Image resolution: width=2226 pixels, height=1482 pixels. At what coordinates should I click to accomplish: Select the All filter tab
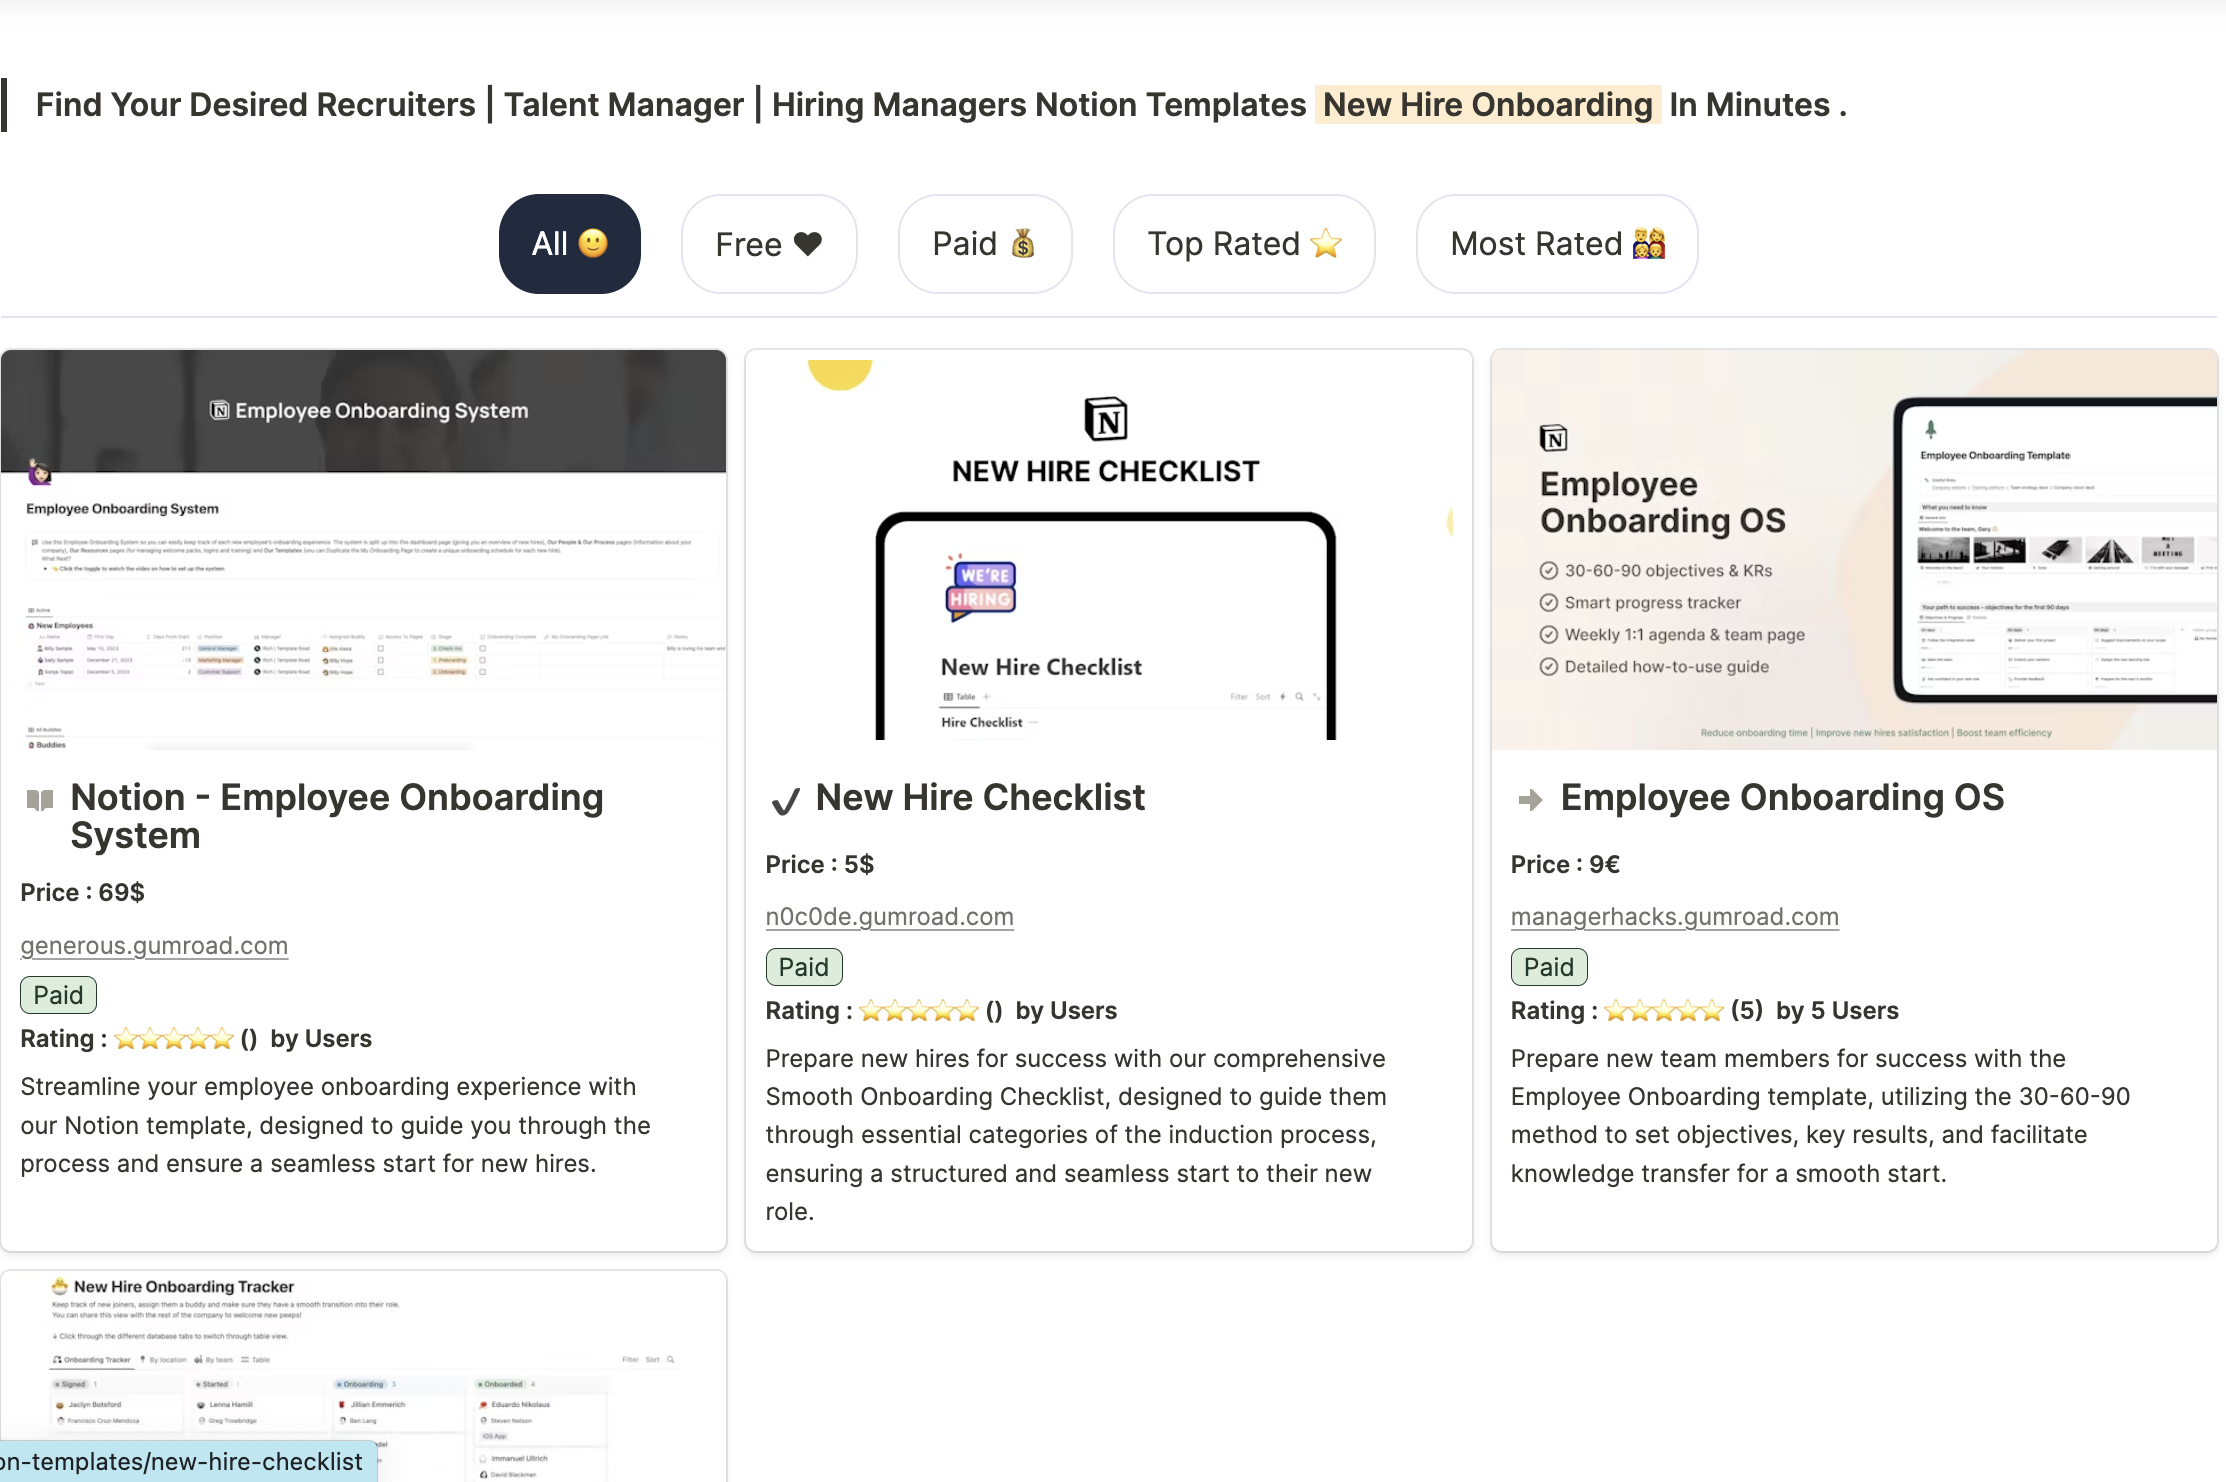click(x=569, y=244)
